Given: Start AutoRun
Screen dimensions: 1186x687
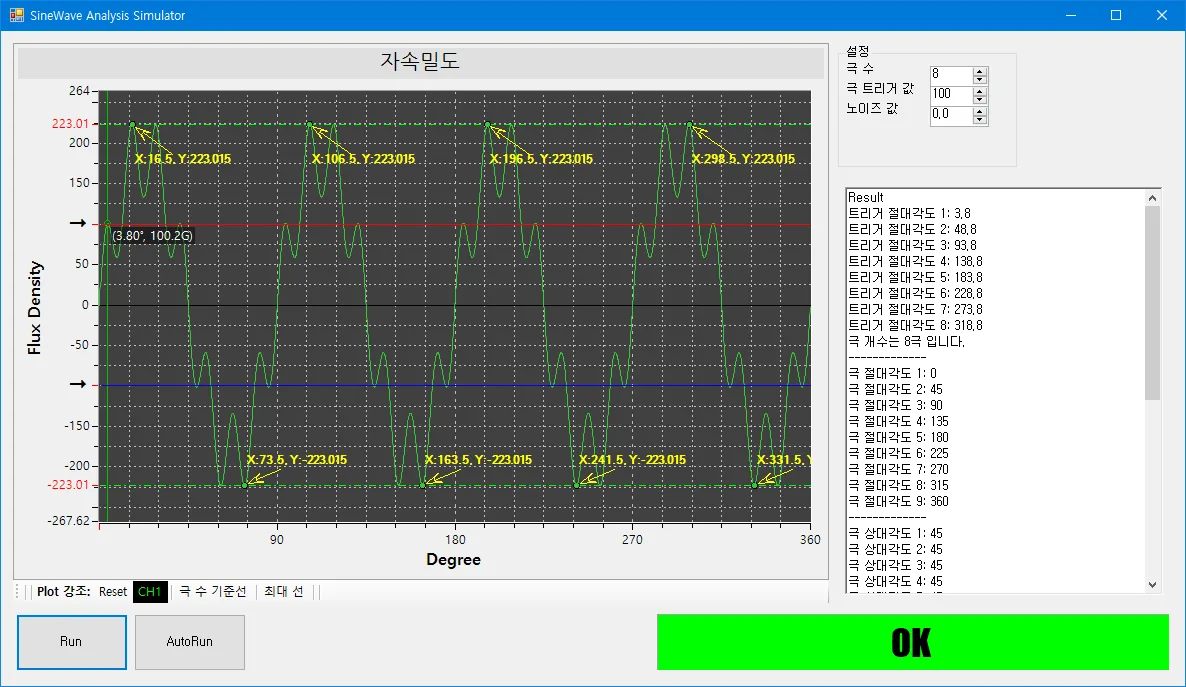Looking at the screenshot, I should pos(190,642).
